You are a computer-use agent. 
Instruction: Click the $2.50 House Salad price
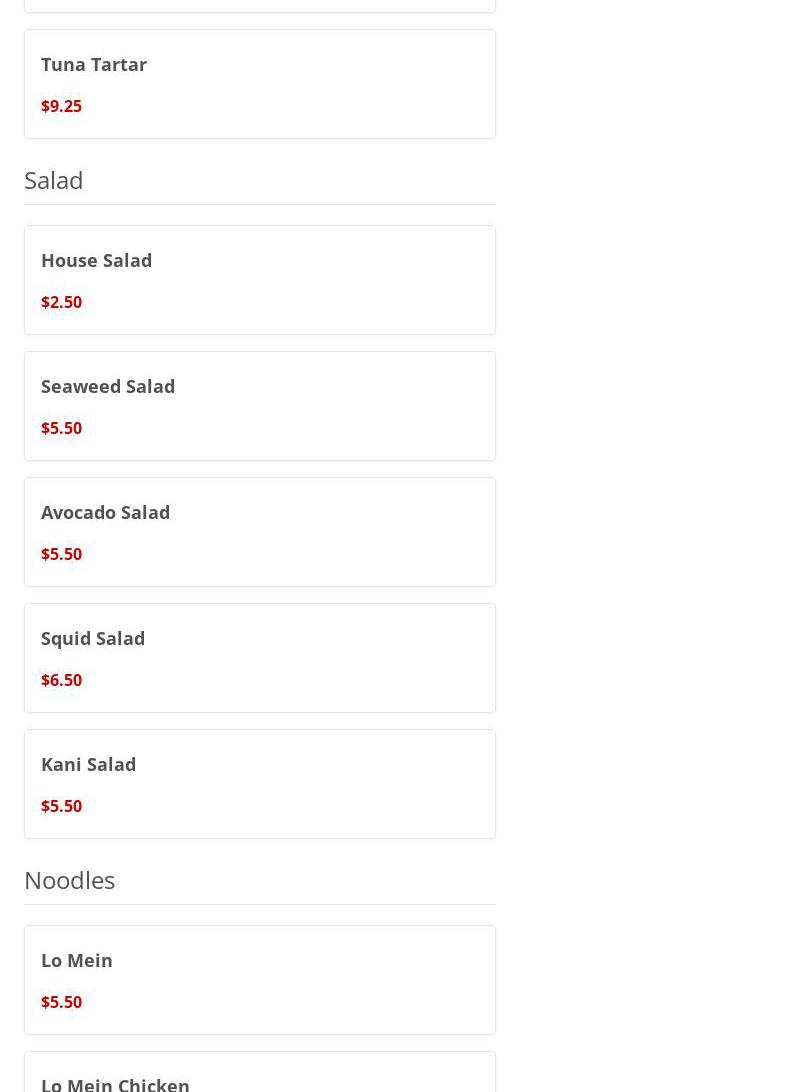coord(61,302)
